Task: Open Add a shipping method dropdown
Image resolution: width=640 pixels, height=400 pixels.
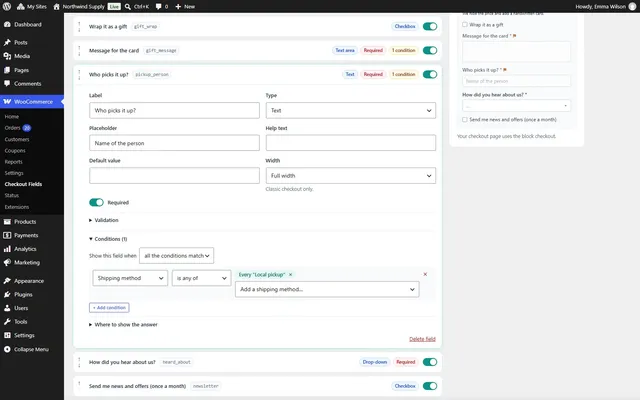Action: coord(327,289)
